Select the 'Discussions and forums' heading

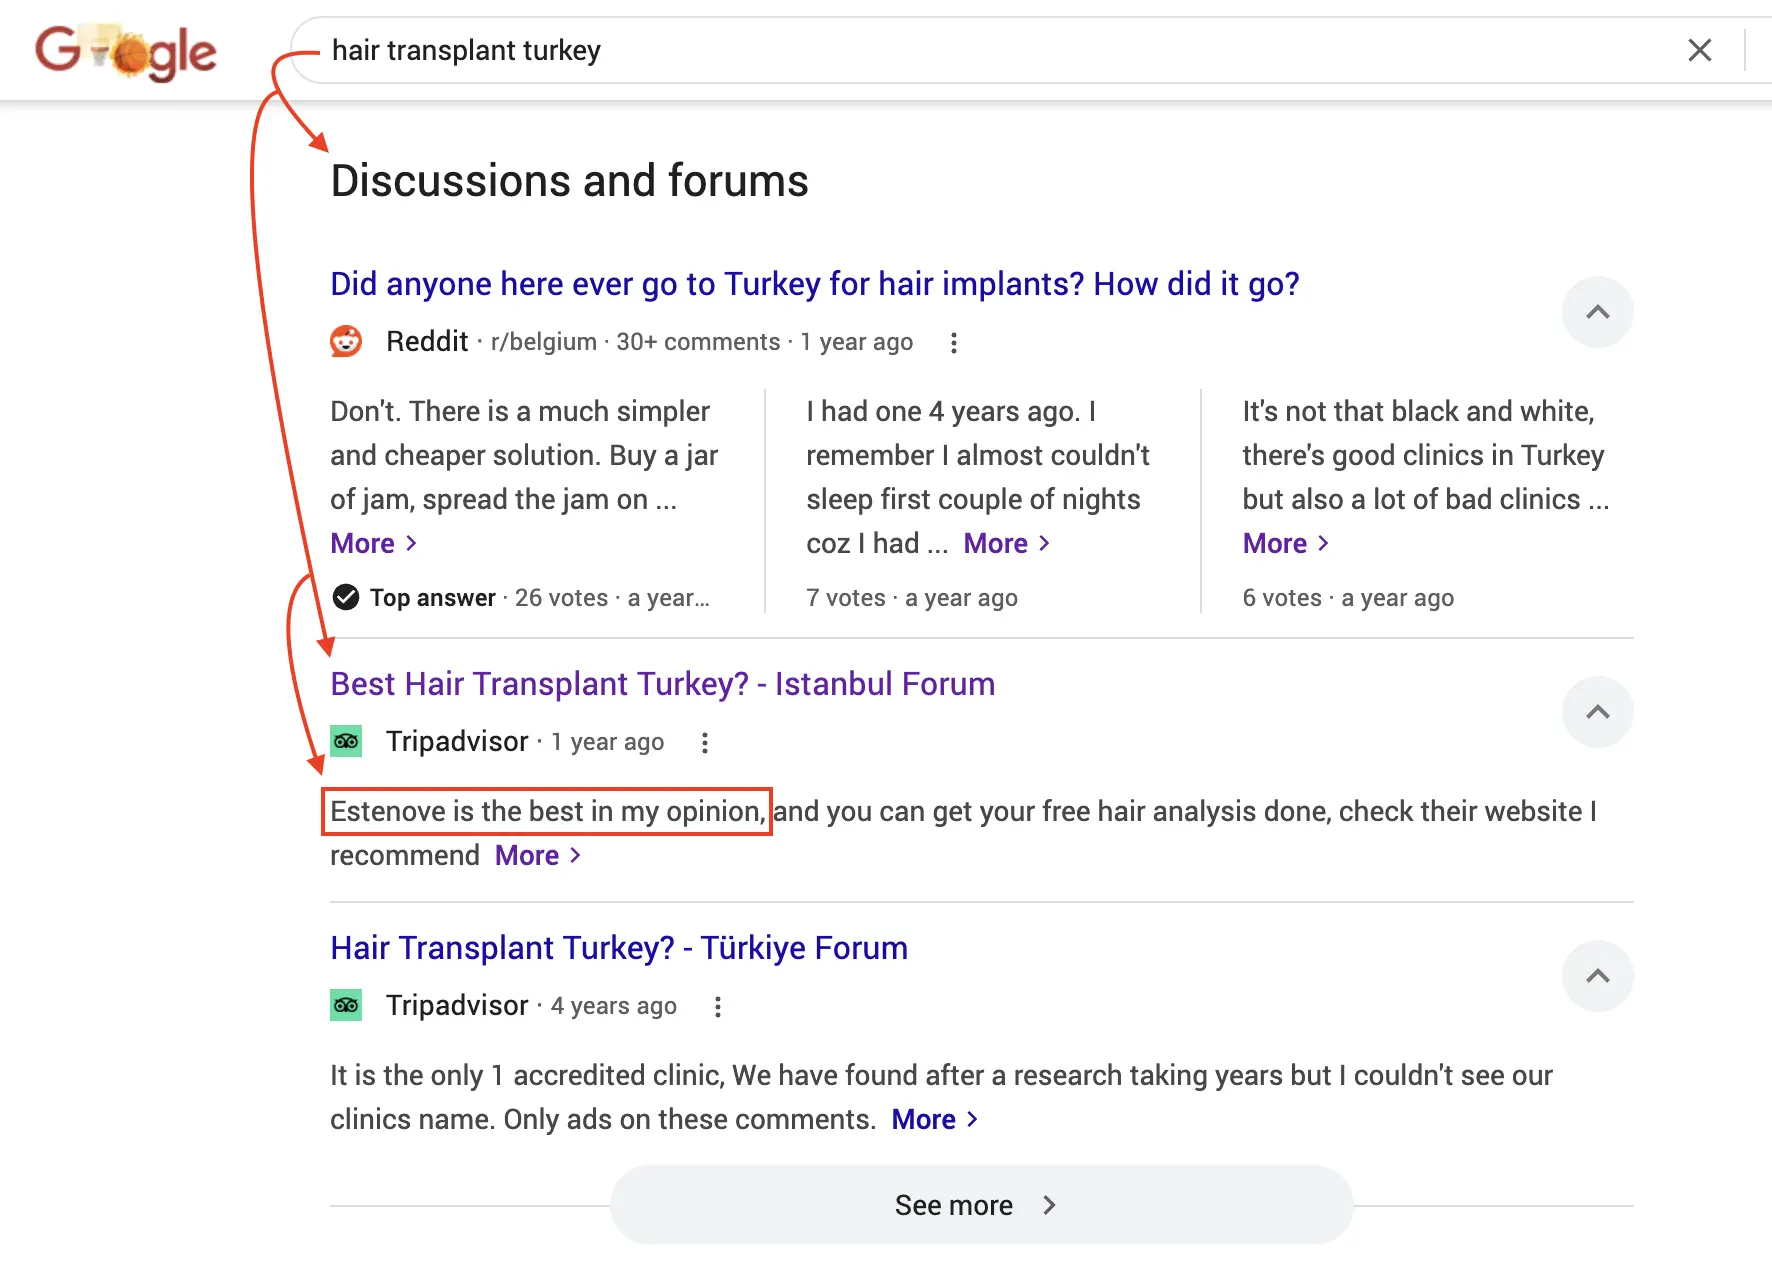[x=569, y=181]
